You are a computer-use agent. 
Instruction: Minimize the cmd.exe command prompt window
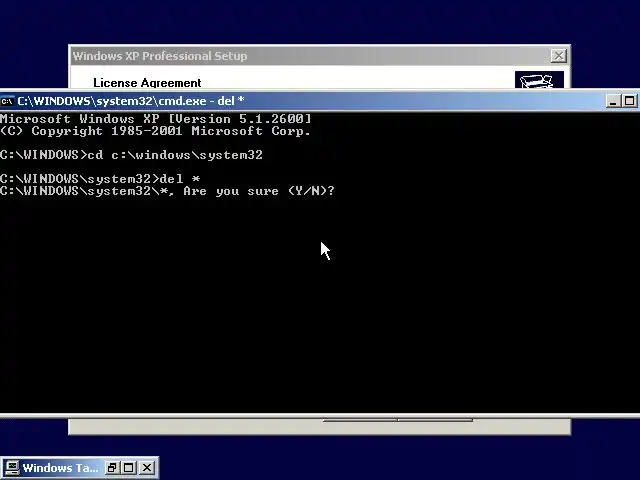pos(613,101)
